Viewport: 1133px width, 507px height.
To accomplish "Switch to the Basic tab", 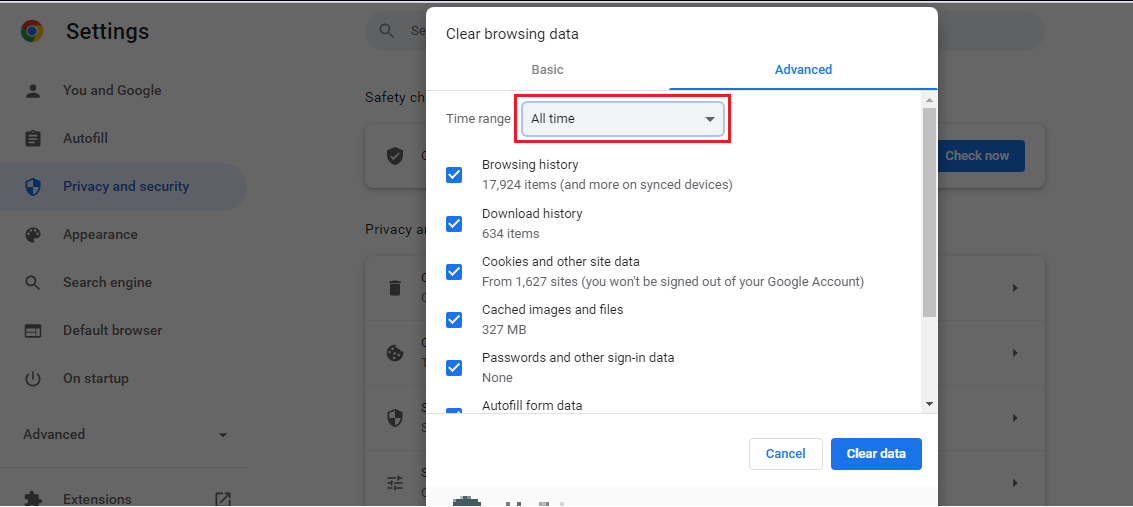I will pyautogui.click(x=547, y=70).
